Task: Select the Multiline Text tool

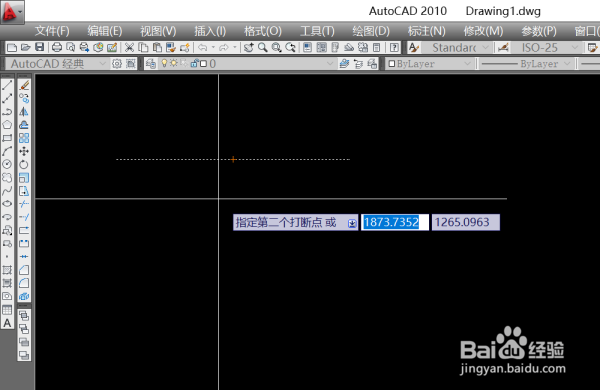Action: coord(7,323)
